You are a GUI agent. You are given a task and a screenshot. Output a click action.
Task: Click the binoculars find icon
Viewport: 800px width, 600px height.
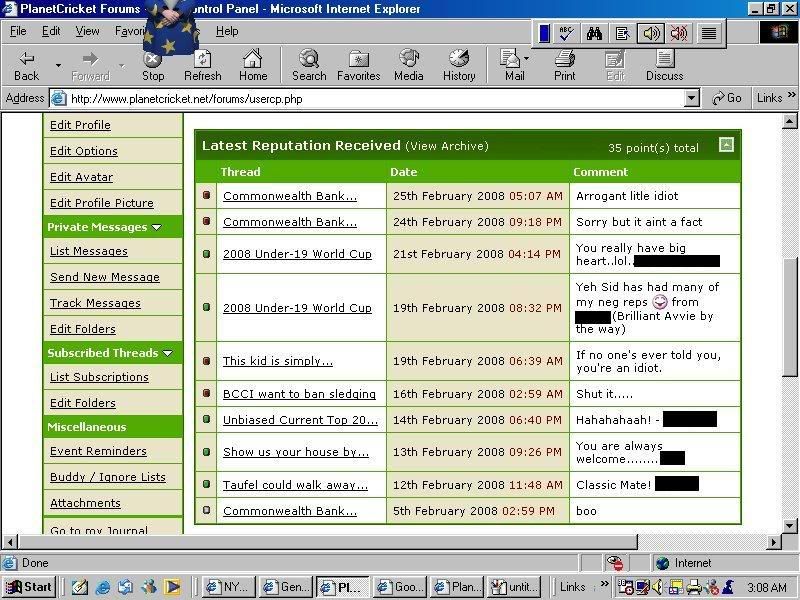[x=594, y=34]
